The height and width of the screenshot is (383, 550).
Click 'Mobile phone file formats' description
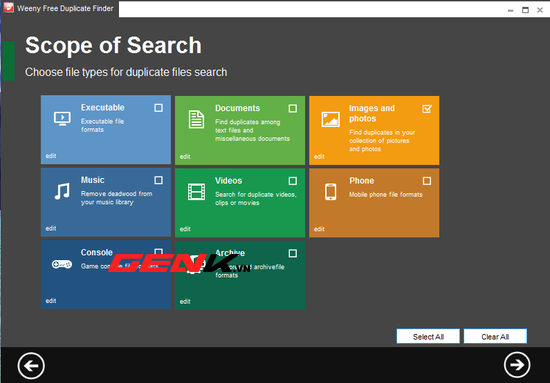pyautogui.click(x=385, y=194)
